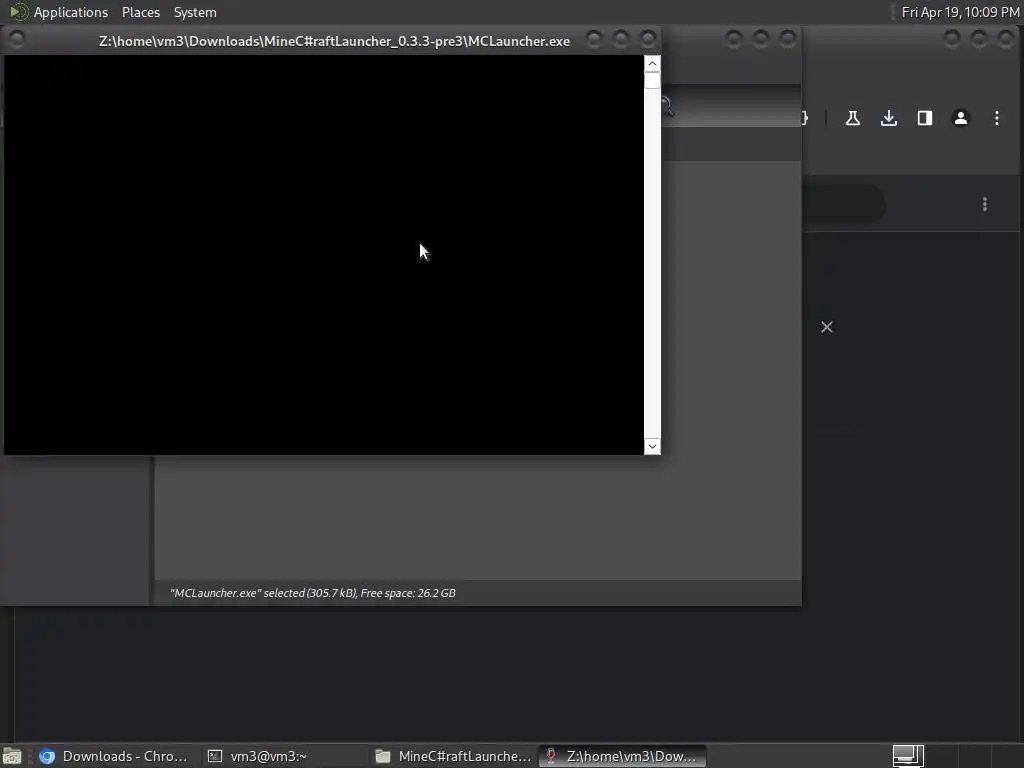Open Chrome main three-dot menu
Viewport: 1024px width, 768px height.
click(x=997, y=118)
